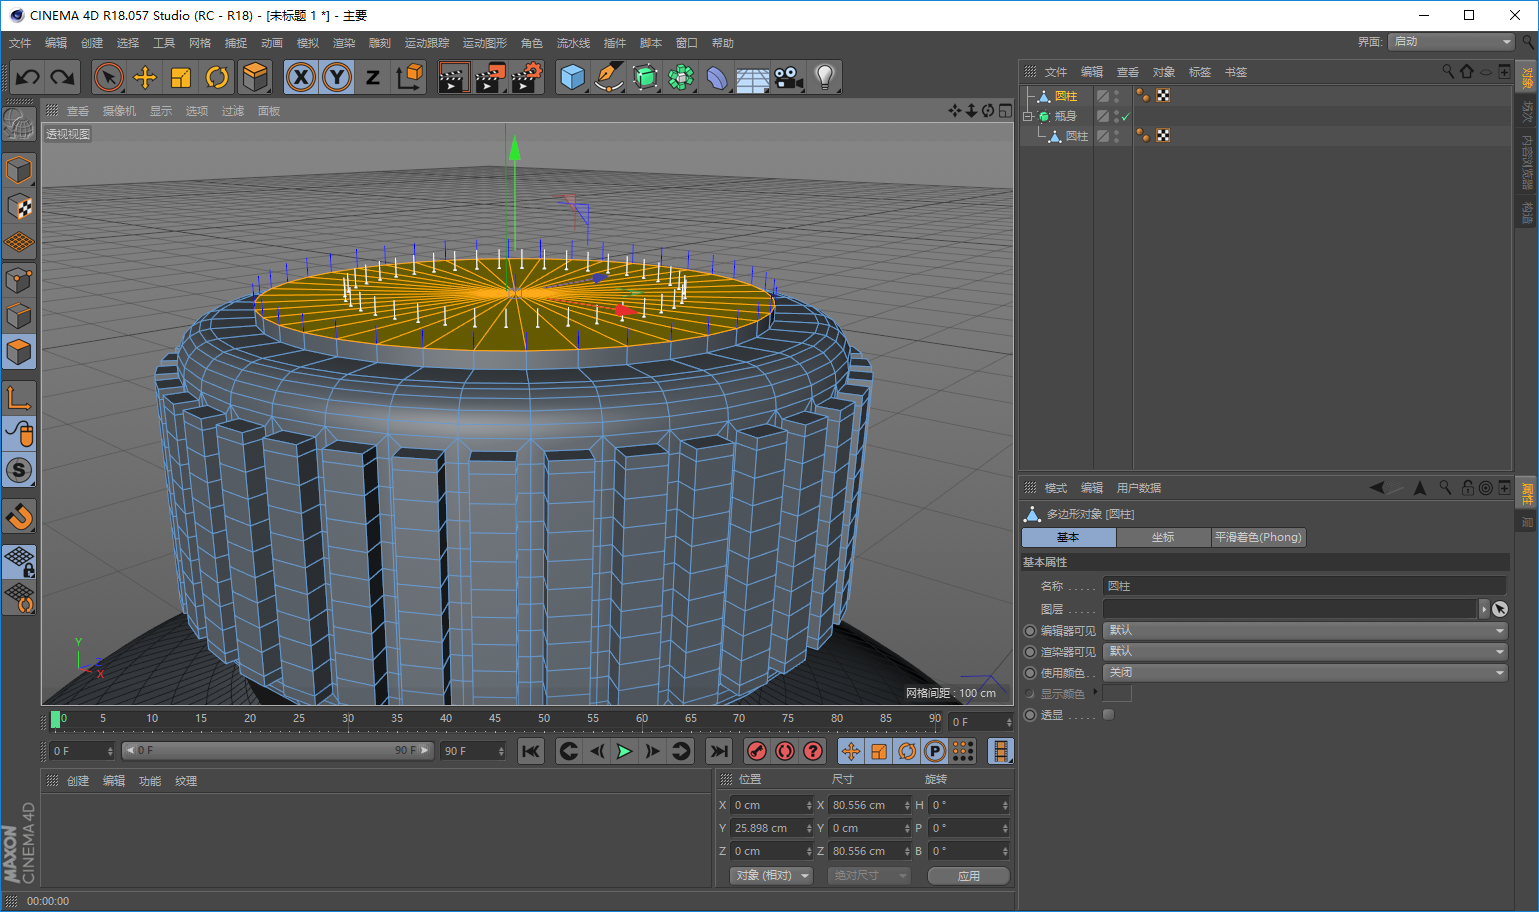Open 编辑器可见 dropdown
The width and height of the screenshot is (1539, 912).
coord(1305,631)
